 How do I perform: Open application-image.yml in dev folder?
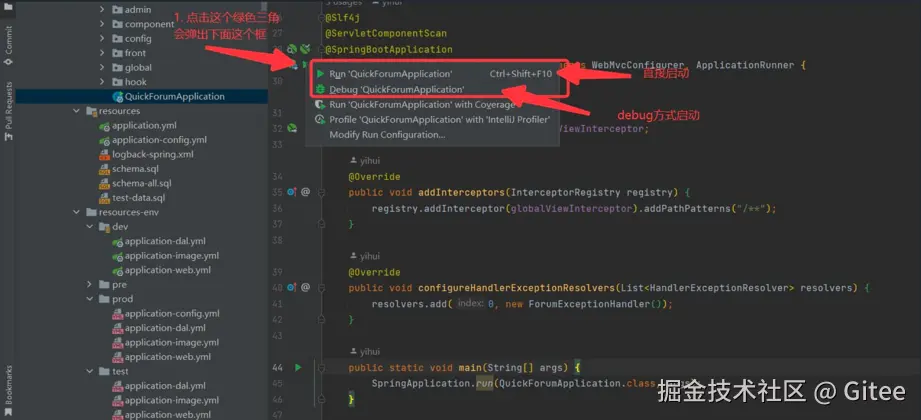165,256
